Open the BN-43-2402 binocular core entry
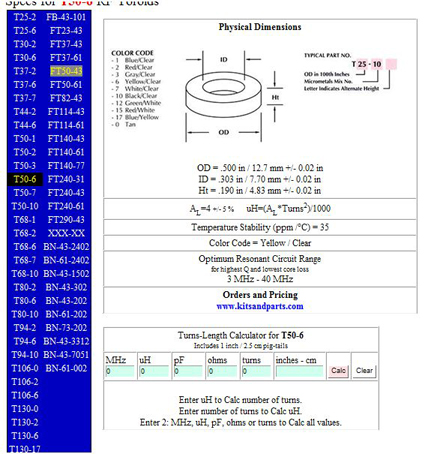The image size is (440, 454). click(x=66, y=247)
